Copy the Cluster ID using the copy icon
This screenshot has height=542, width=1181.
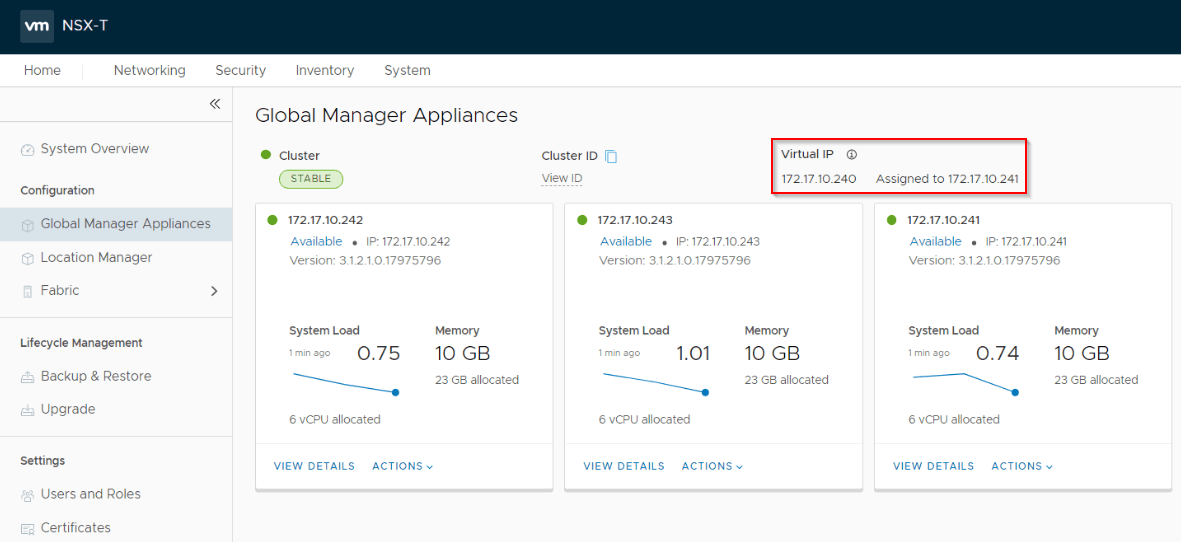611,157
